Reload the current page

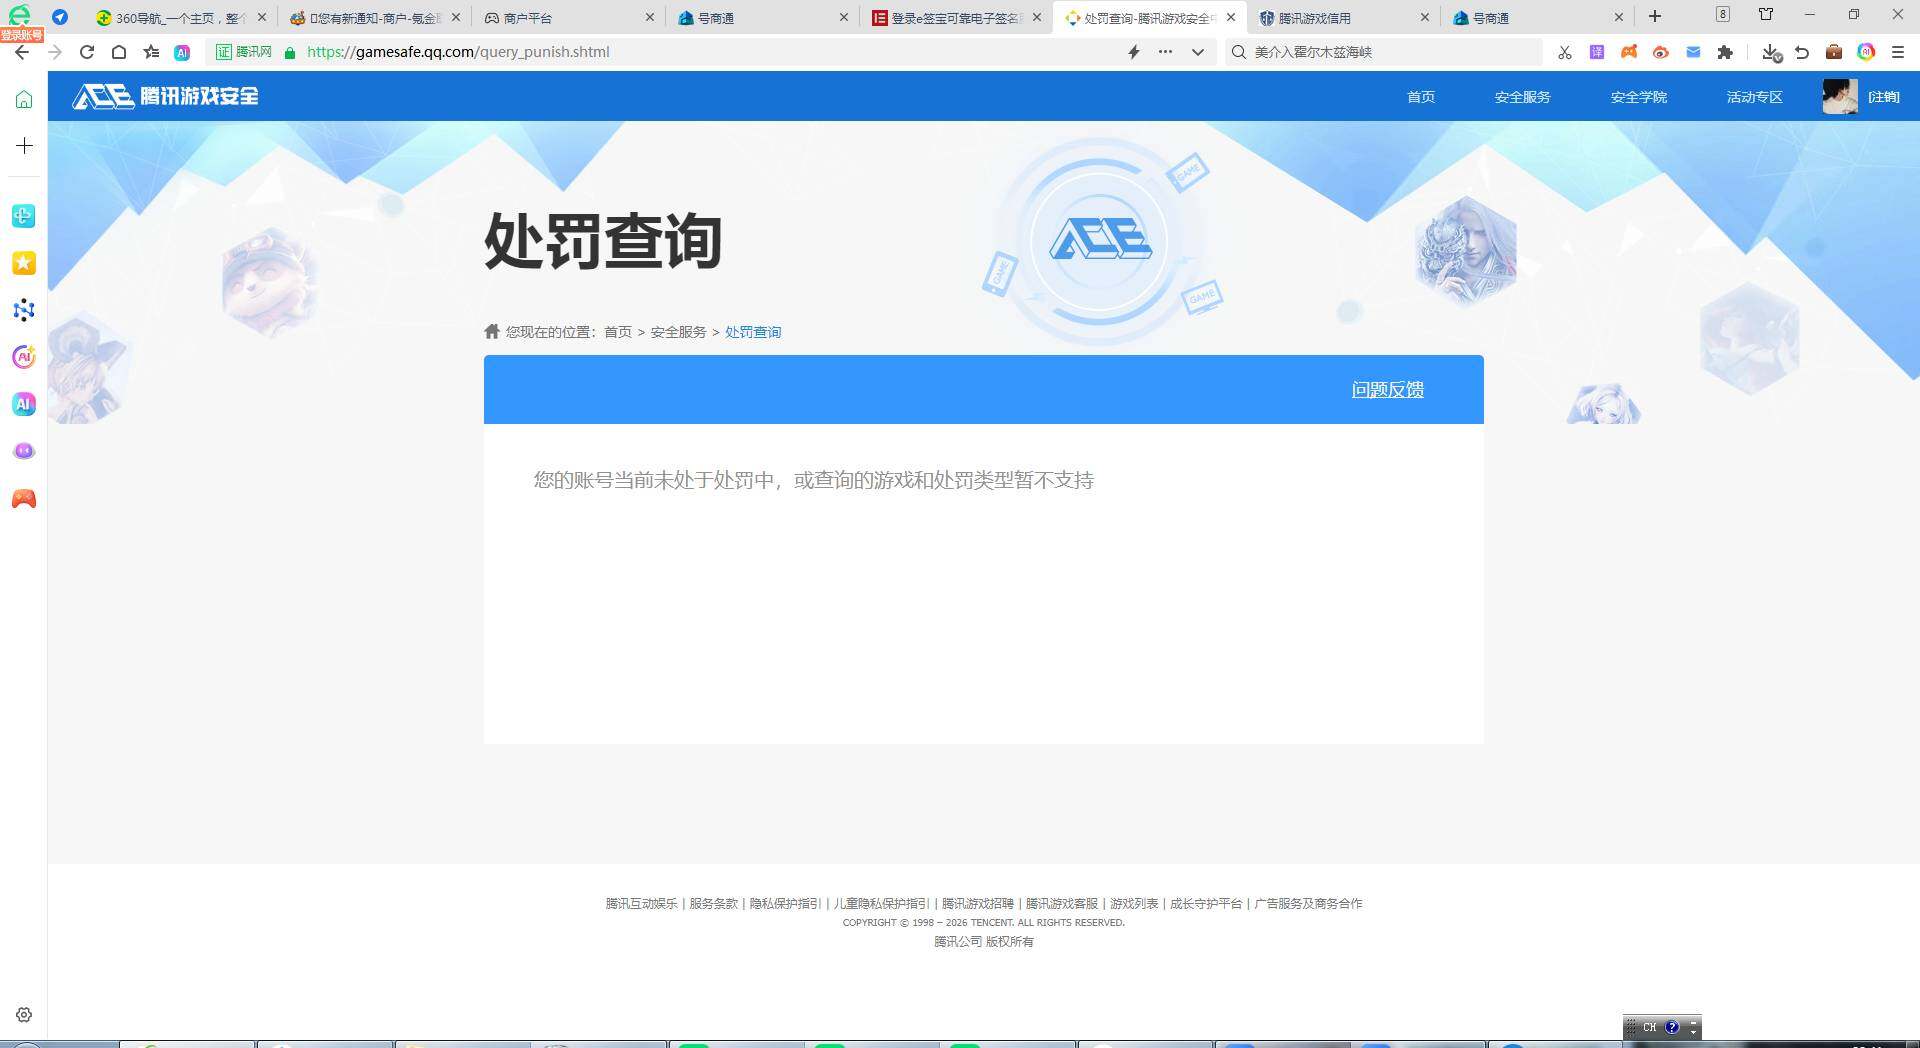point(87,52)
